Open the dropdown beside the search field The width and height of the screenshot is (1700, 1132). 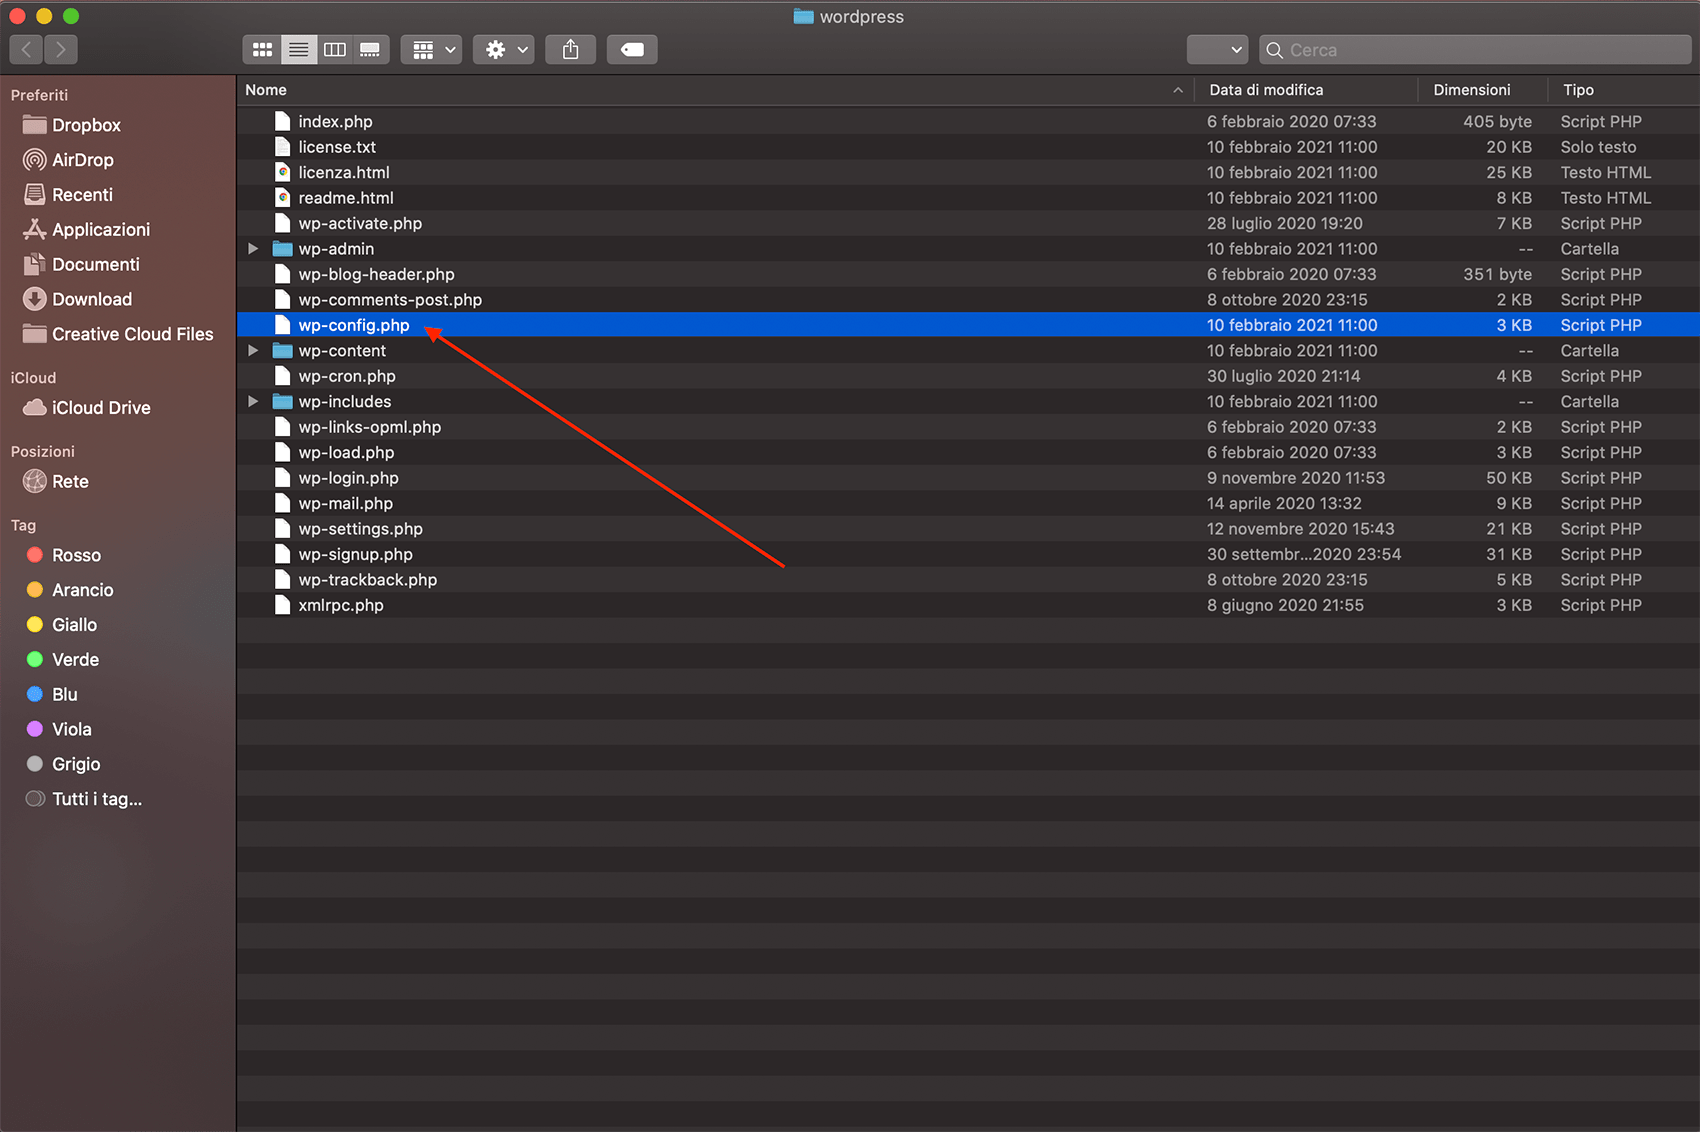click(1217, 50)
